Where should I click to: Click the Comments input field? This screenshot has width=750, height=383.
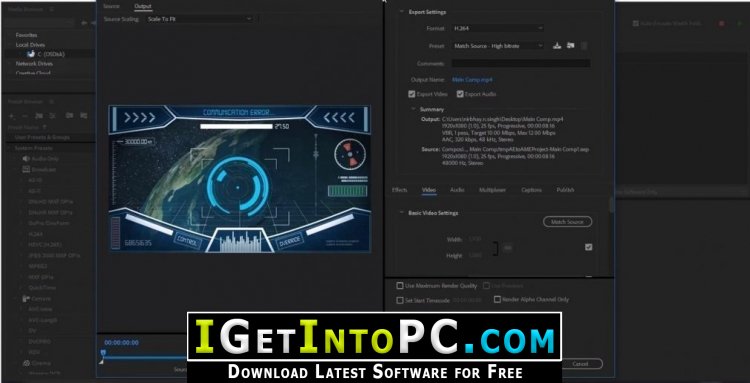tap(521, 63)
